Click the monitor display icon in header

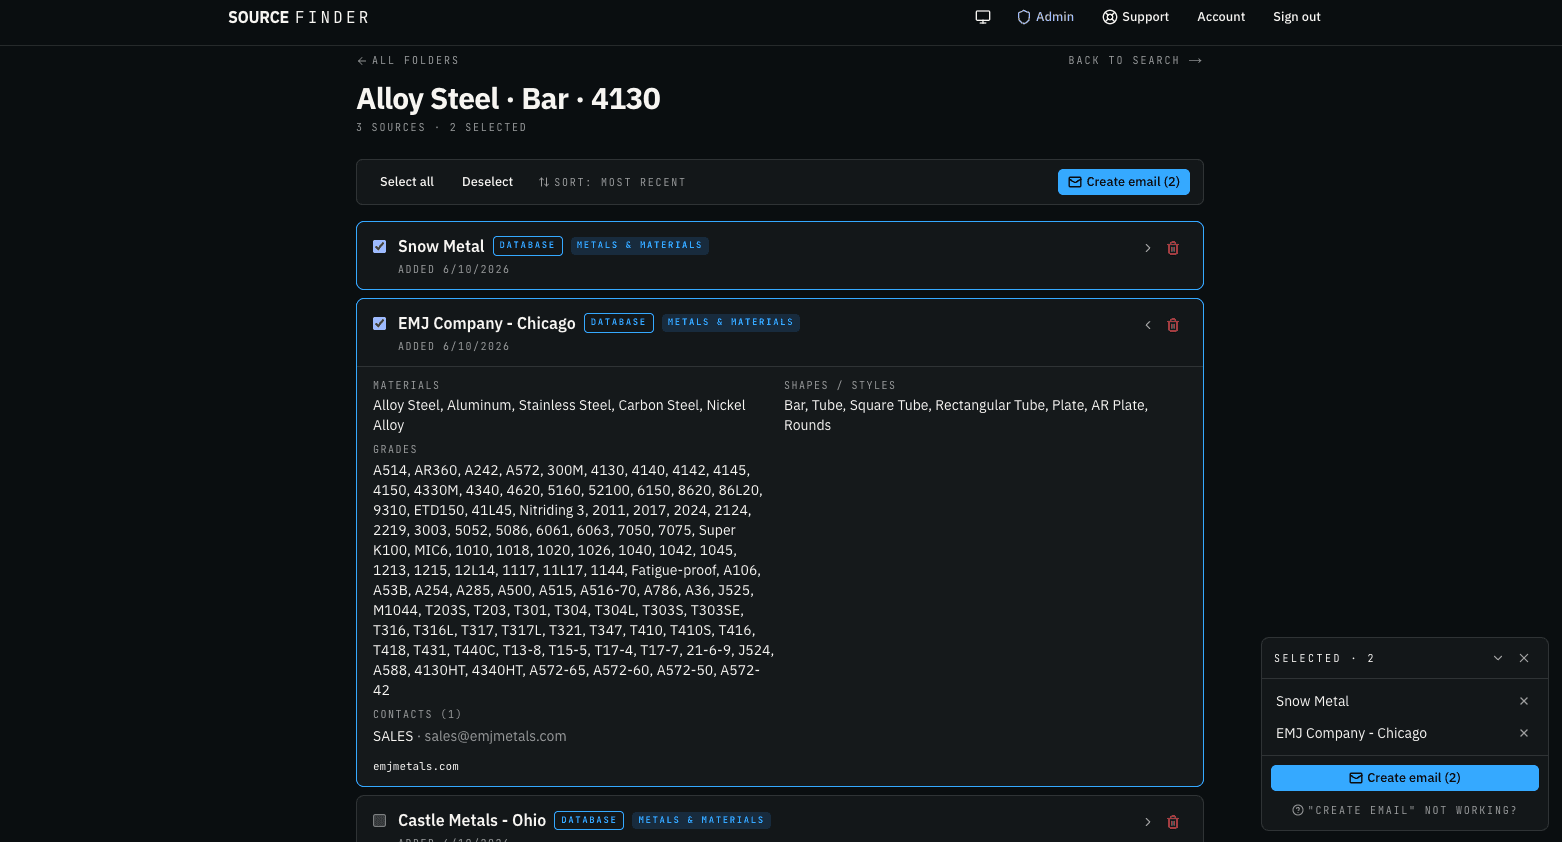pos(983,17)
